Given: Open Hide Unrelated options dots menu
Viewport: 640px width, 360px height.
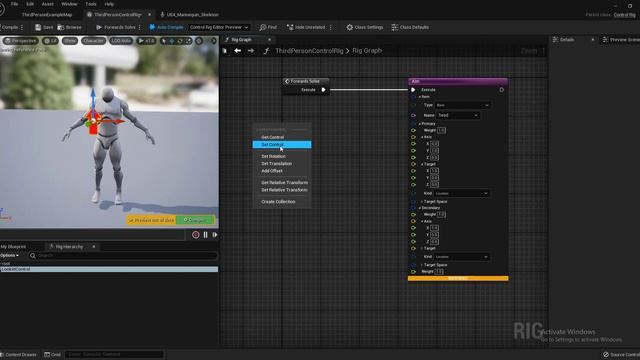Looking at the screenshot, I should (331, 27).
